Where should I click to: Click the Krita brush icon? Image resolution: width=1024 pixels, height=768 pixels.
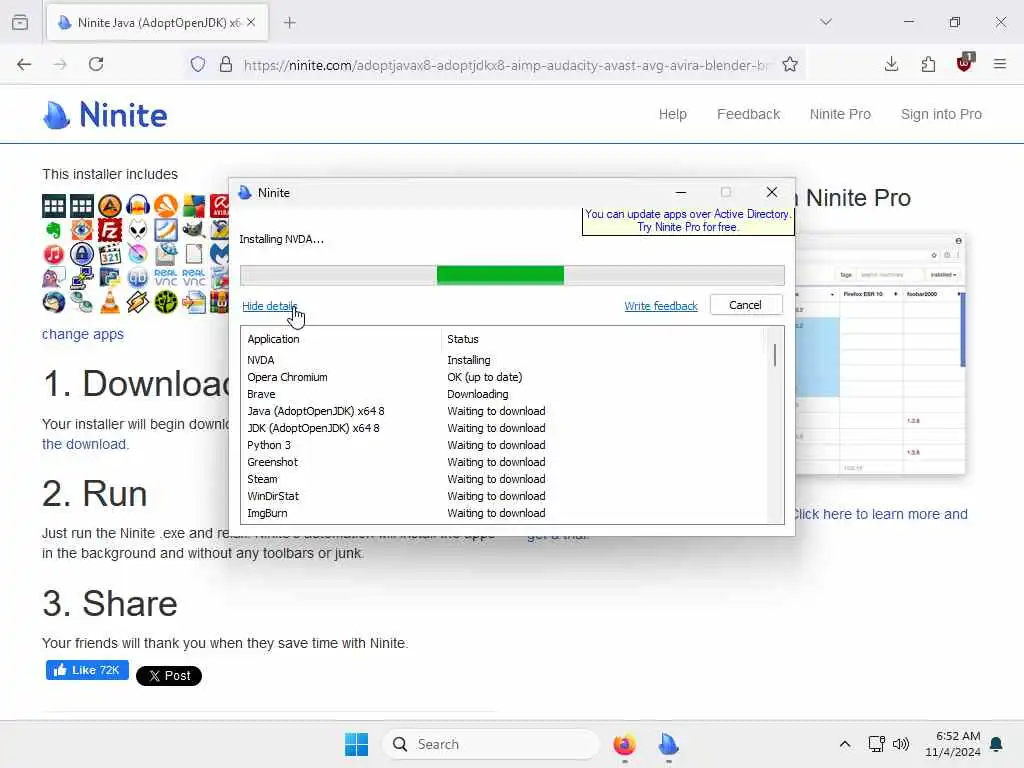pos(138,254)
